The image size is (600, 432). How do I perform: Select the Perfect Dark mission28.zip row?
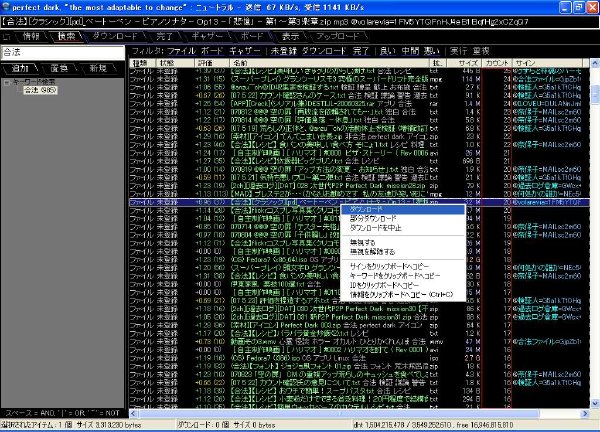point(359,186)
